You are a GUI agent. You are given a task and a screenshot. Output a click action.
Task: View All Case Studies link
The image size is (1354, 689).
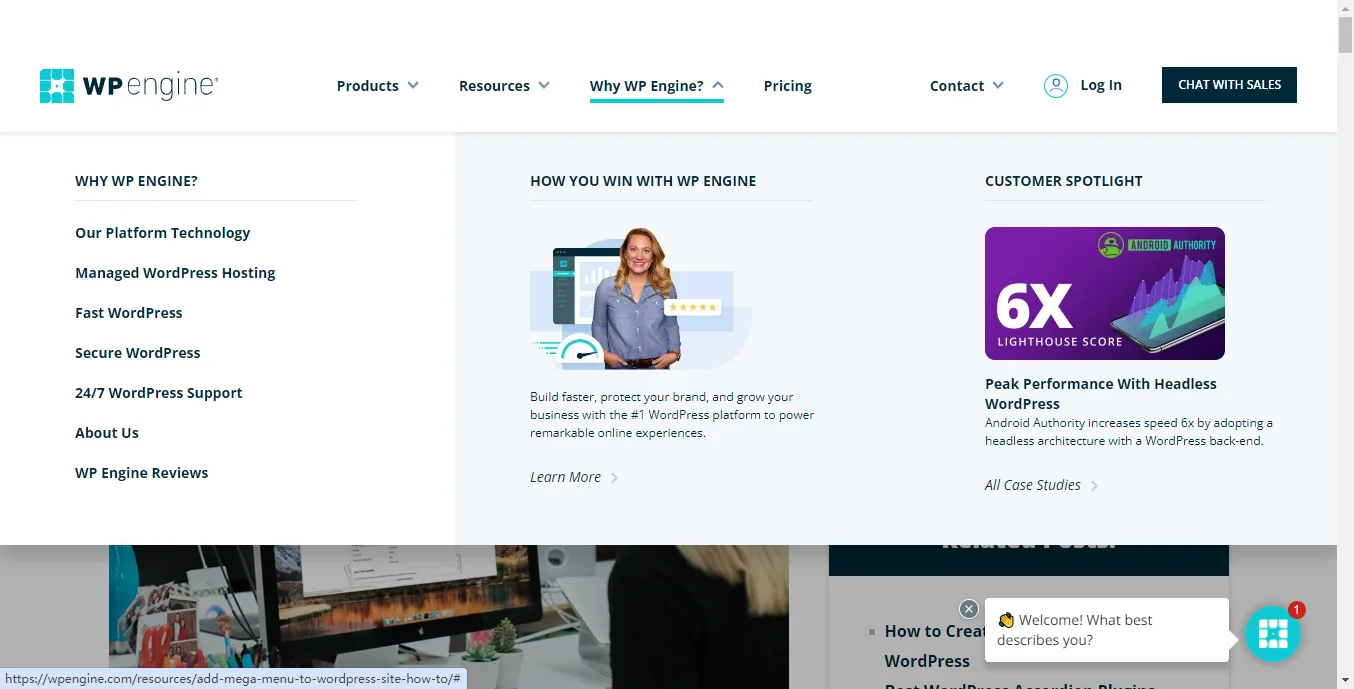tap(1033, 485)
